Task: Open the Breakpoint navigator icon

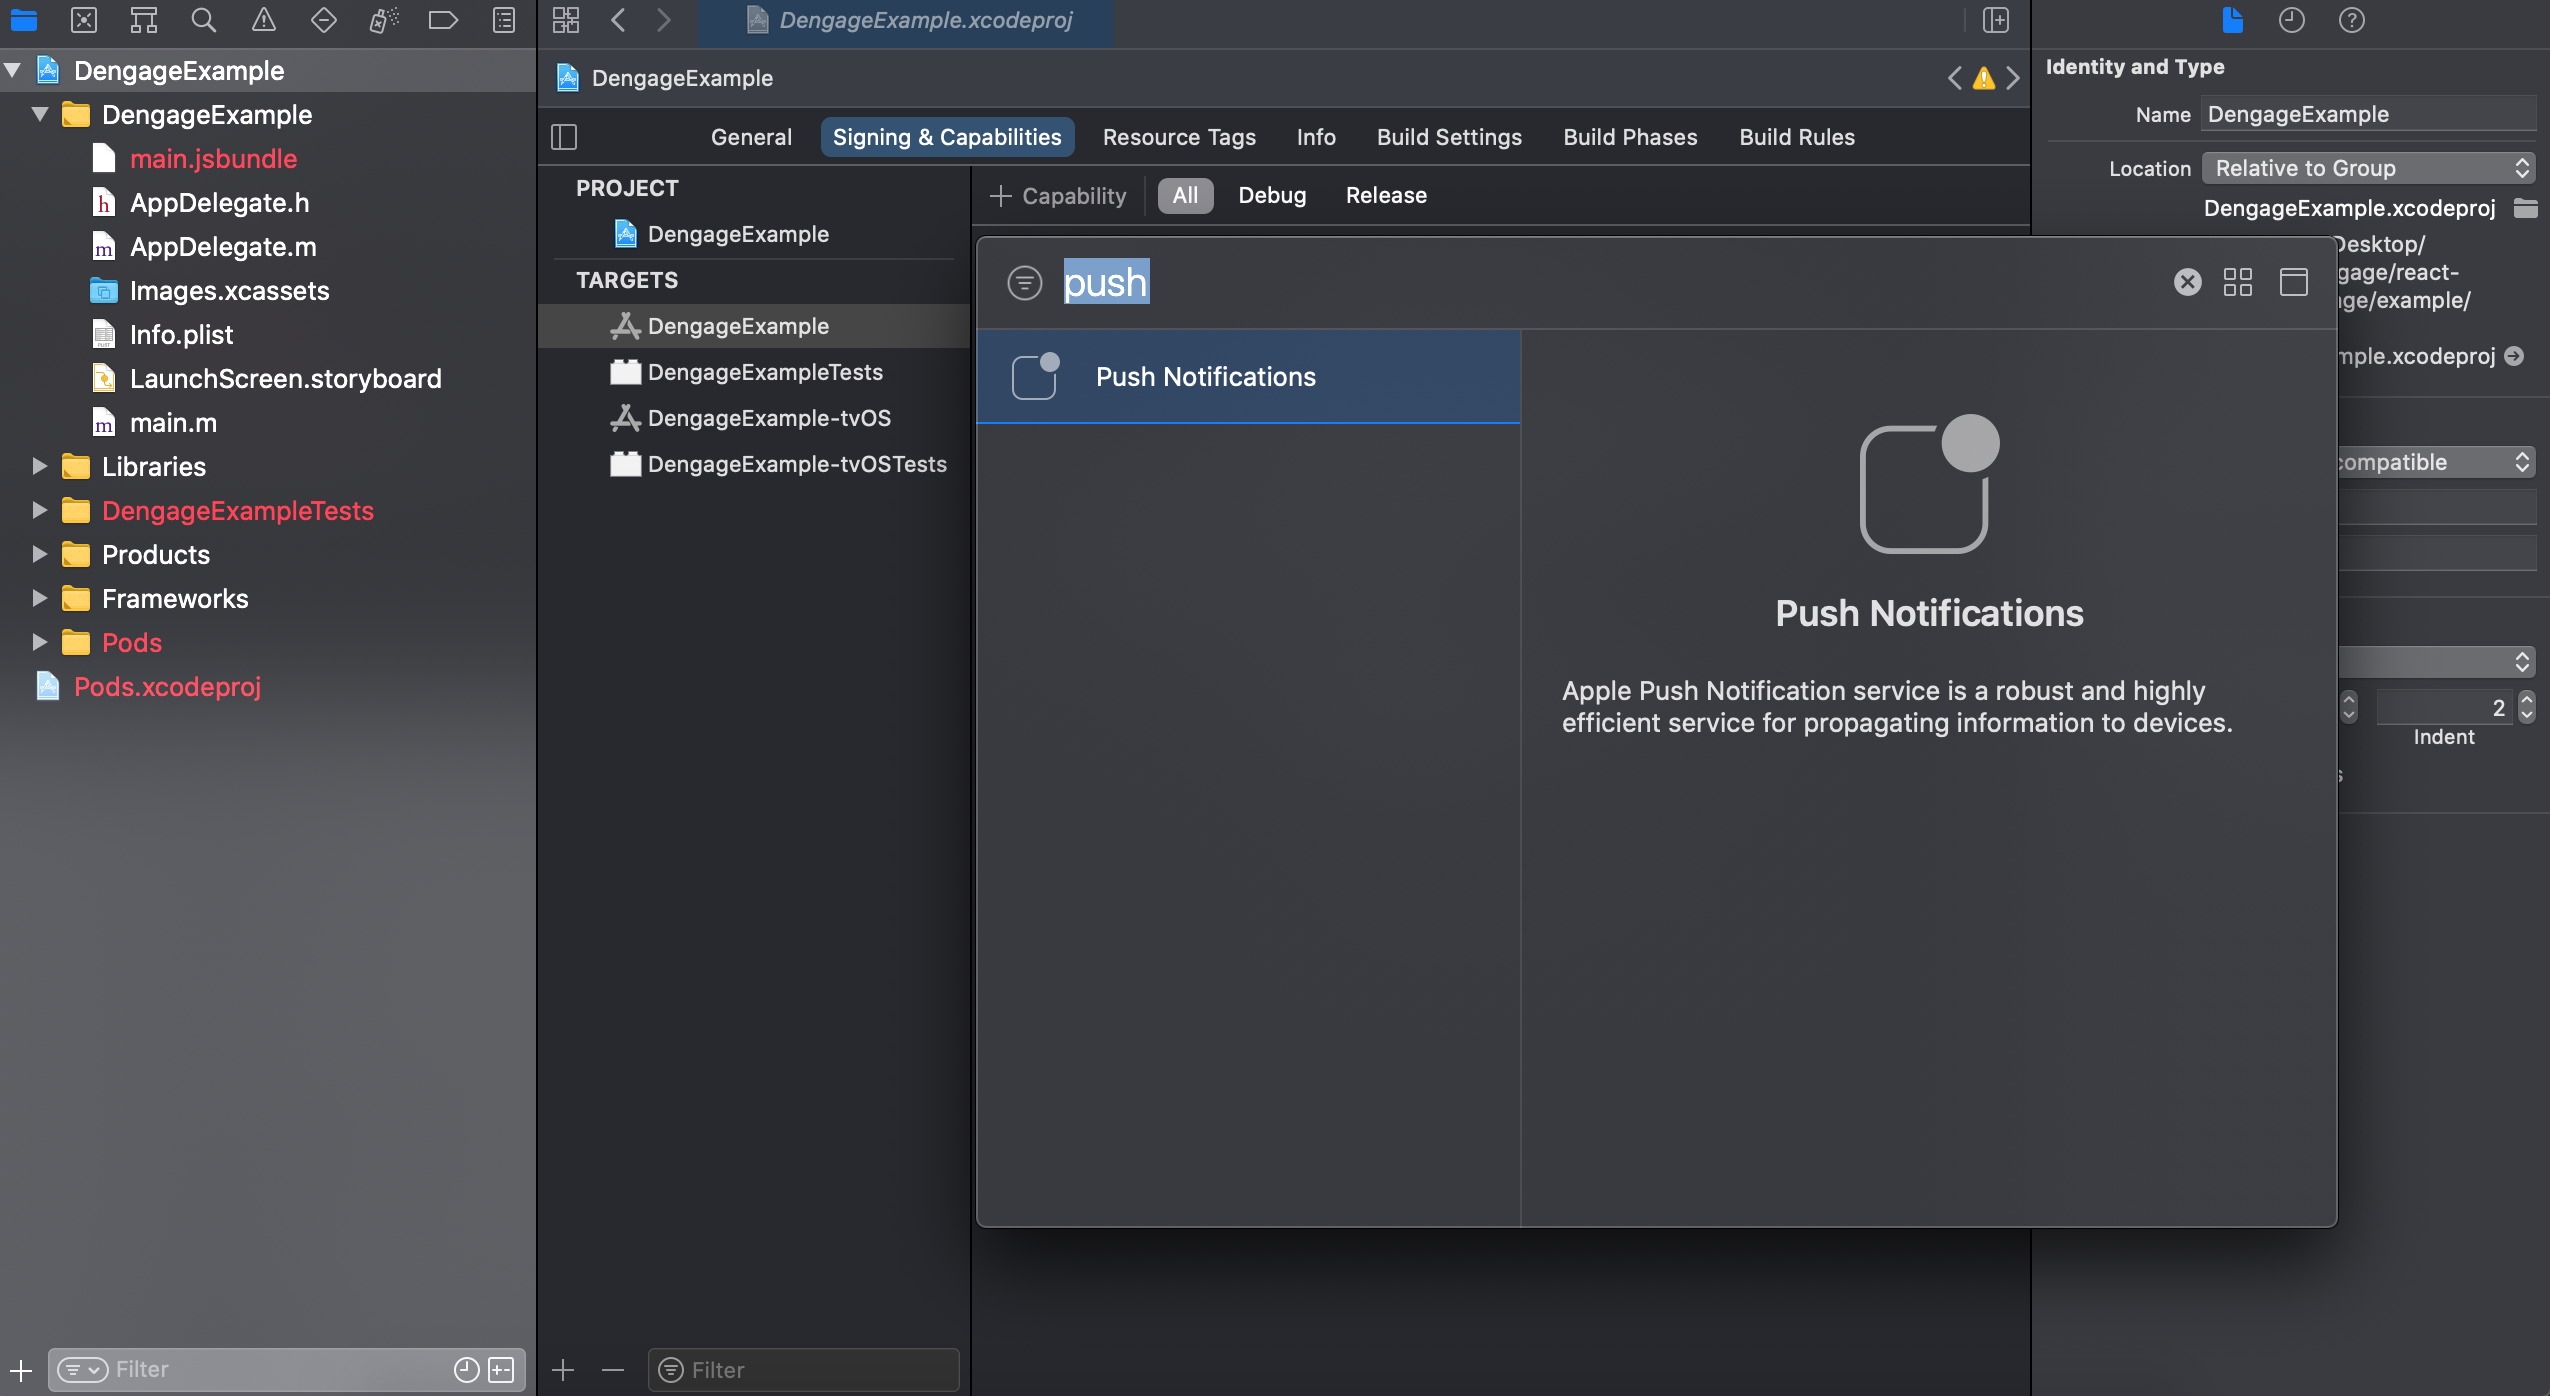Action: click(x=442, y=20)
